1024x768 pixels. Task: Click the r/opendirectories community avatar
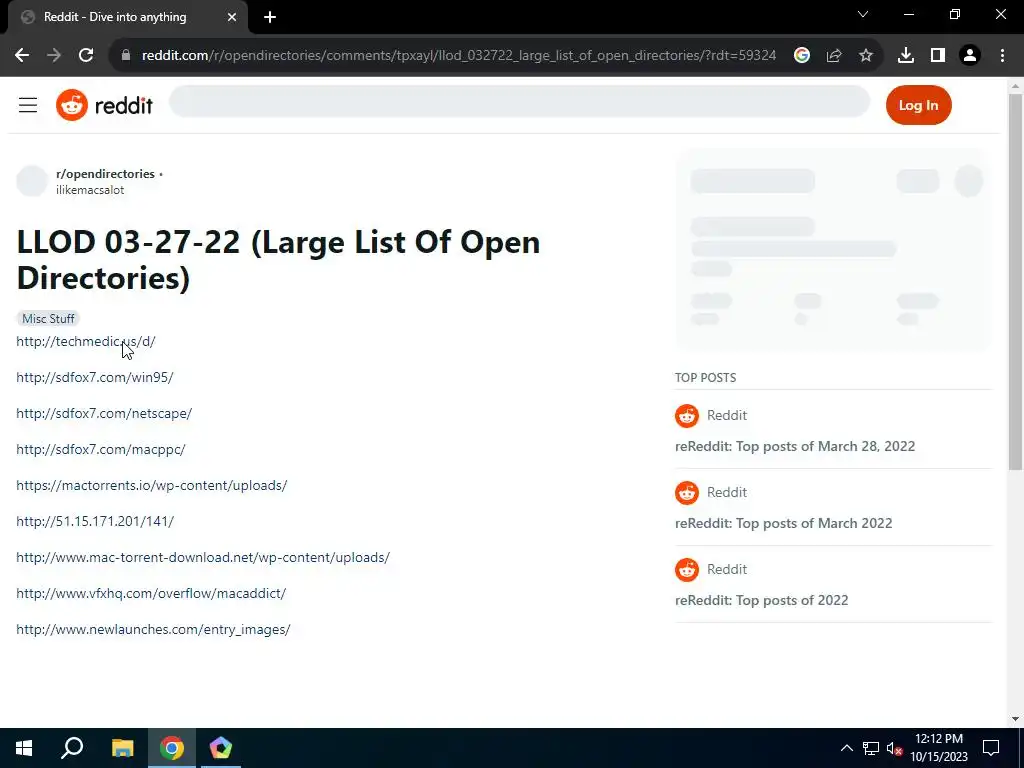point(32,181)
